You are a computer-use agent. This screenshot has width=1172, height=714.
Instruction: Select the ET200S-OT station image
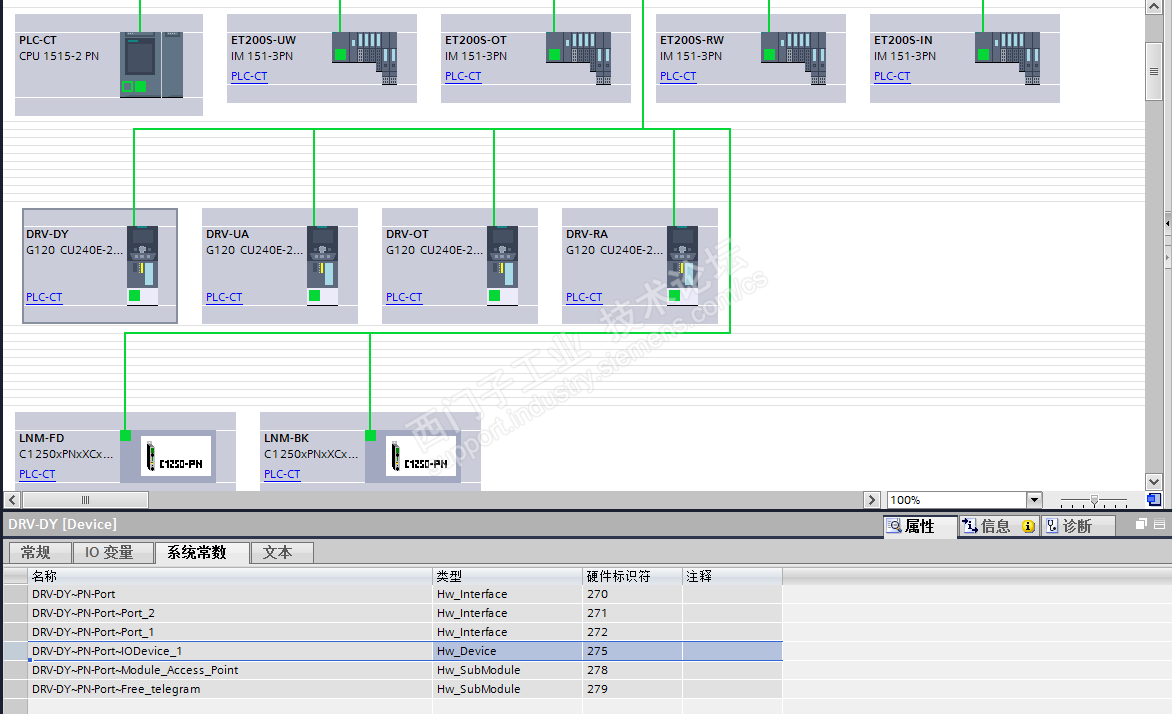click(579, 58)
